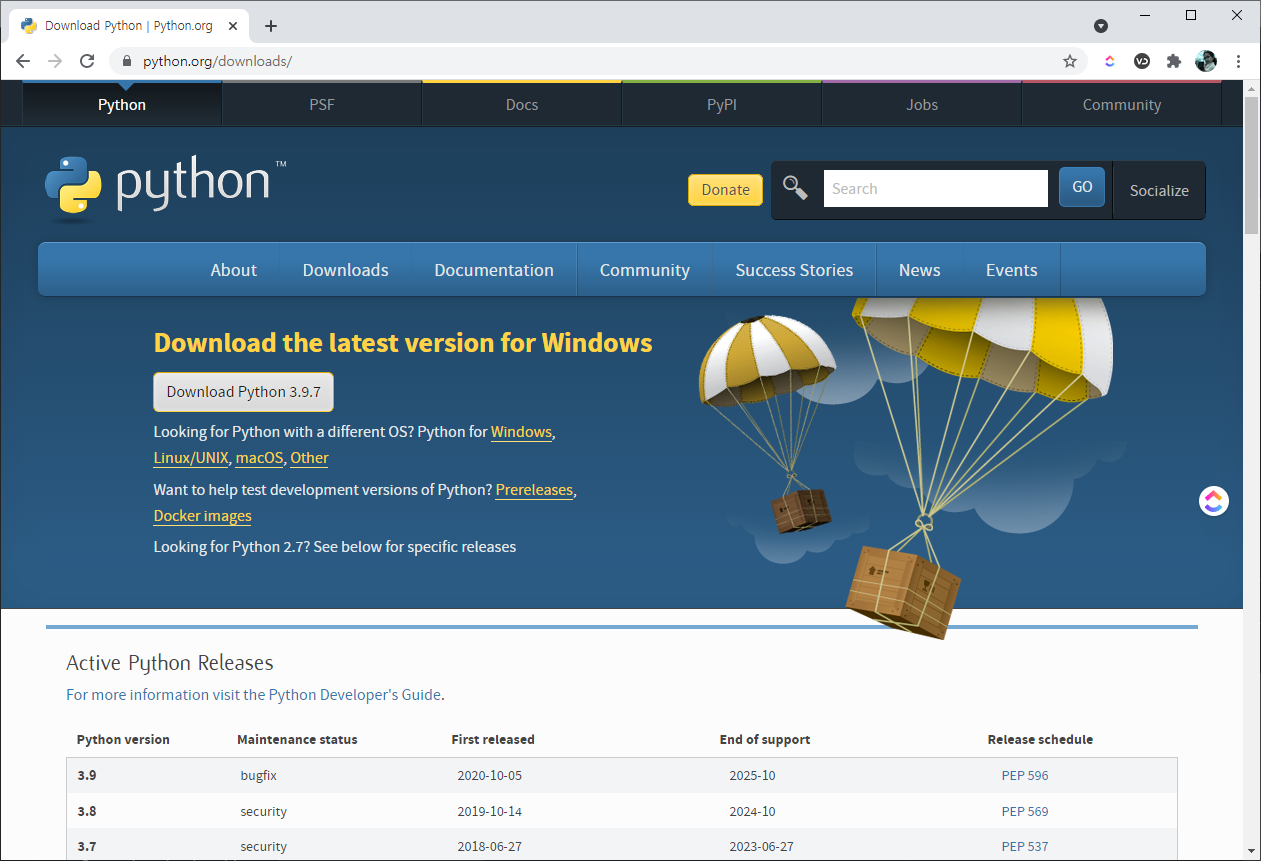The width and height of the screenshot is (1261, 861).
Task: Open the Prereleases link
Action: tap(535, 490)
